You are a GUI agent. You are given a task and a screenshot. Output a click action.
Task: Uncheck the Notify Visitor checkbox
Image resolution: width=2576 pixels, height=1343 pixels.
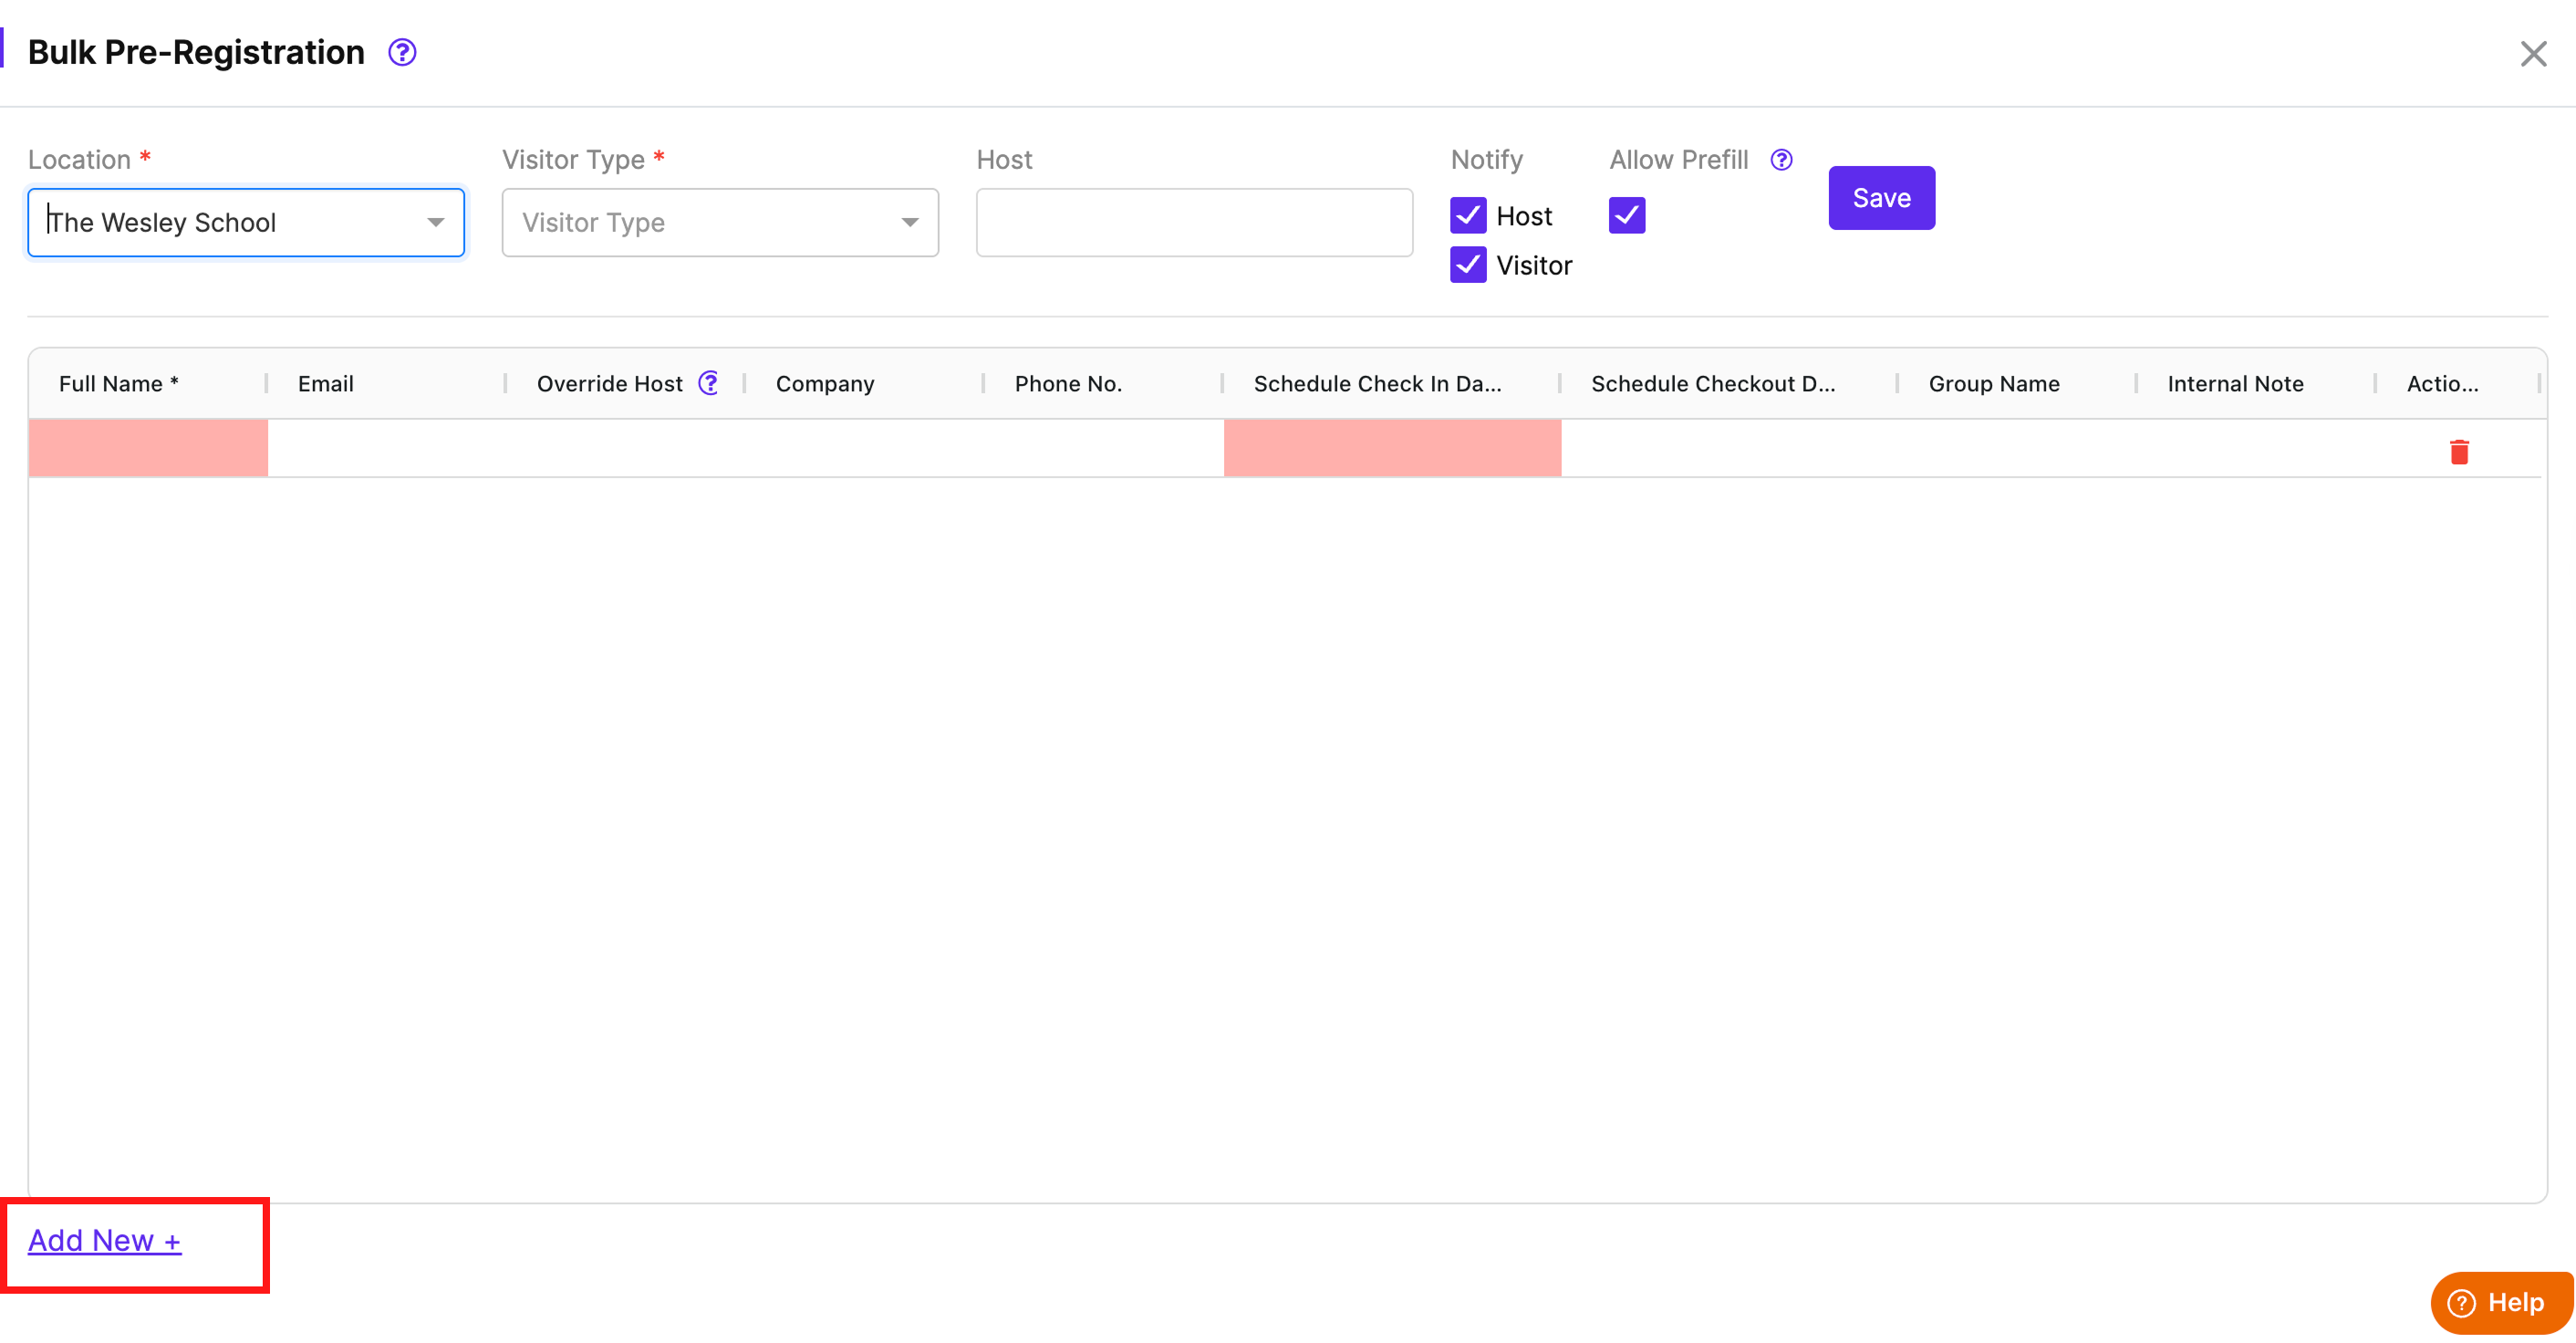1468,265
